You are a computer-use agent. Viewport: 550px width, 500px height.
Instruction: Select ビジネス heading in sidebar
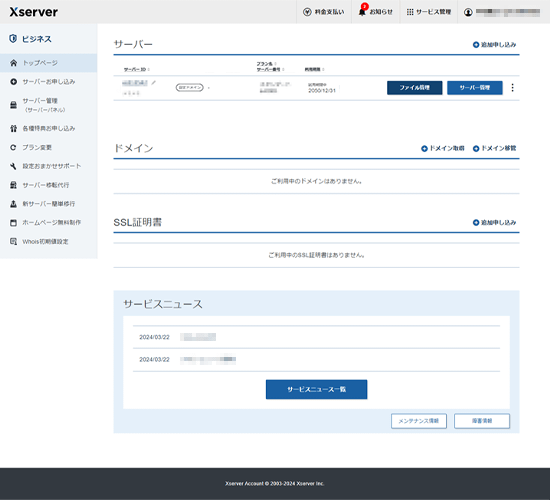pyautogui.click(x=36, y=39)
